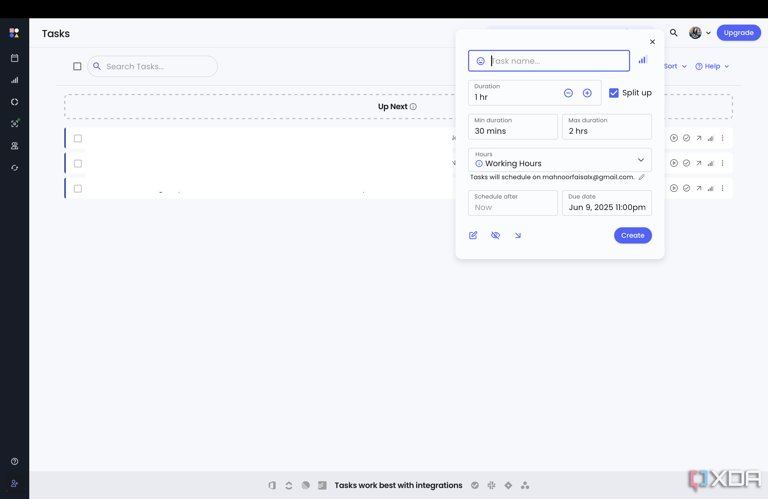
Task: Uncheck the Split up checkbox
Action: 614,93
